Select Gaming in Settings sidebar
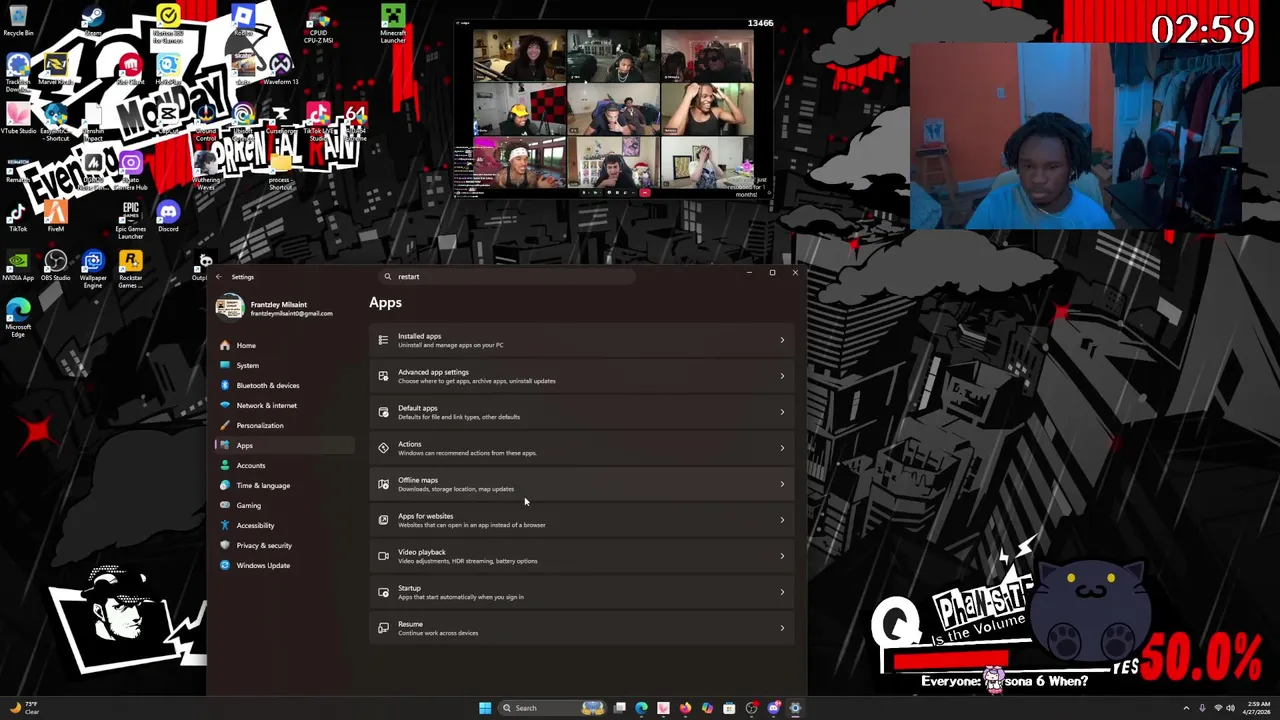This screenshot has height=720, width=1280. tap(284, 505)
